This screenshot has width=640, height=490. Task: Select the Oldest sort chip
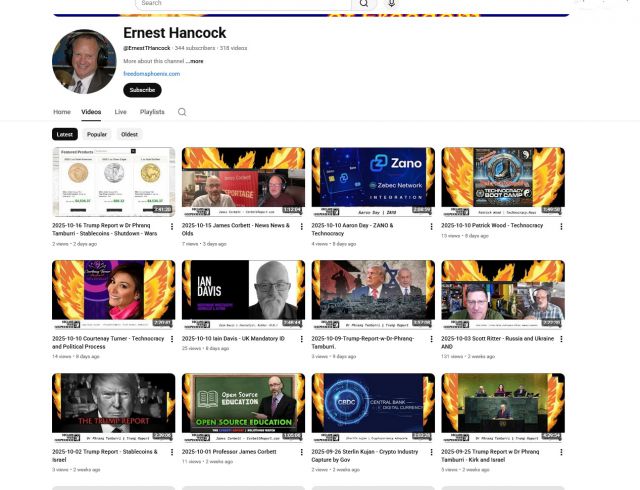pos(129,134)
